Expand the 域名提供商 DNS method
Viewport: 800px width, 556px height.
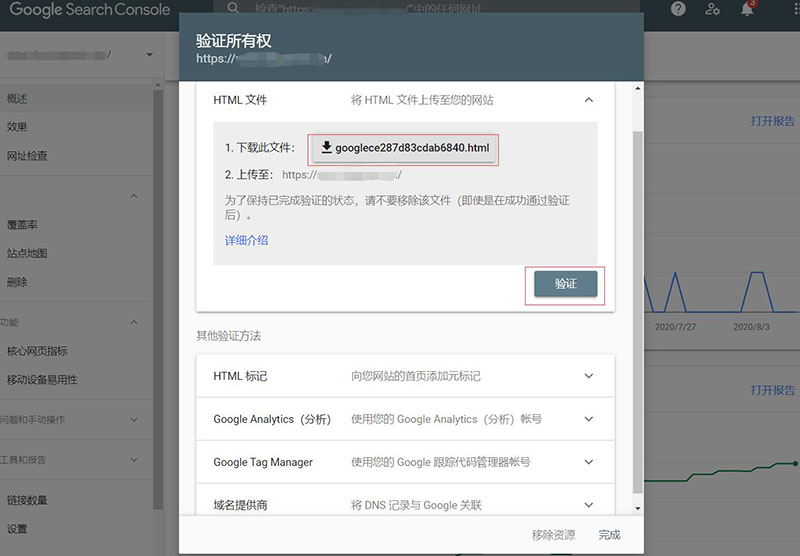405,504
